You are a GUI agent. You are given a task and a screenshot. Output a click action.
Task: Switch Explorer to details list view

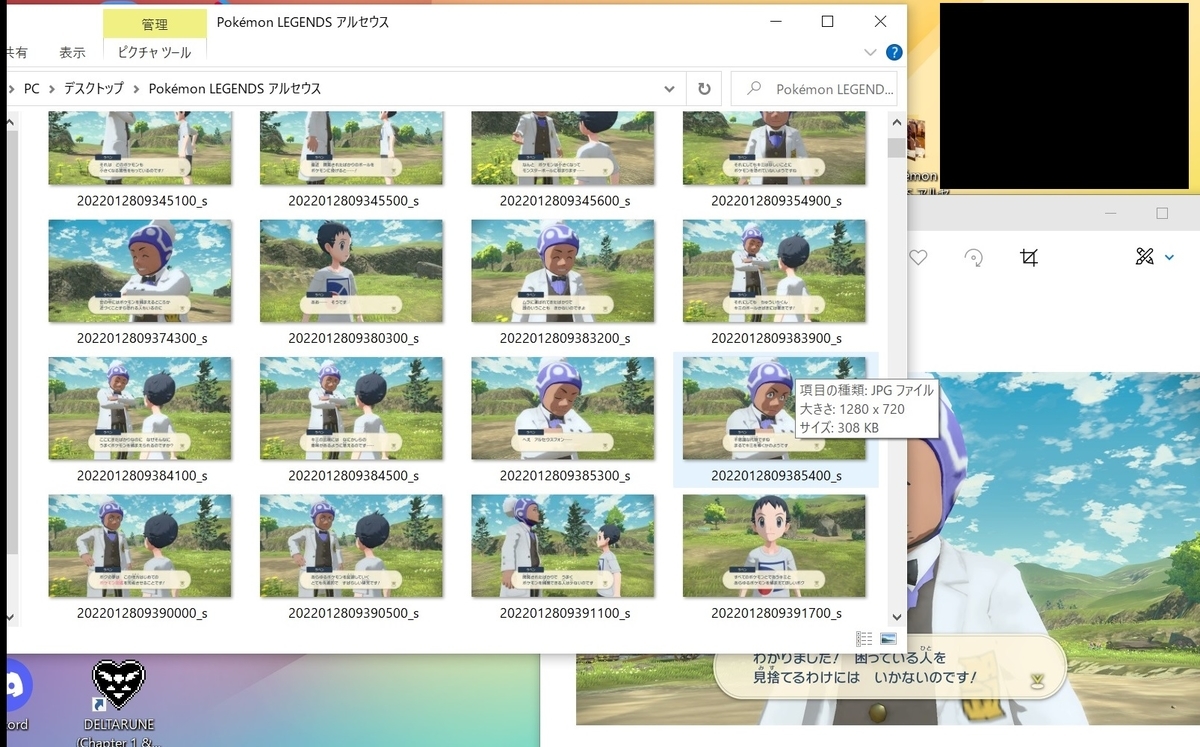pos(864,639)
